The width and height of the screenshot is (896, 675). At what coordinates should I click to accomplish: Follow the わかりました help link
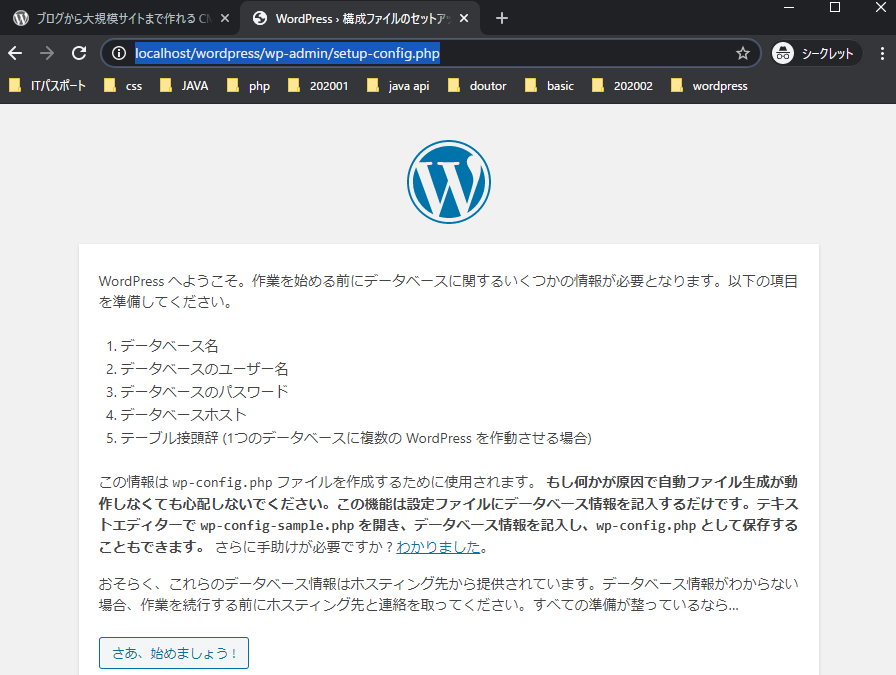click(438, 547)
